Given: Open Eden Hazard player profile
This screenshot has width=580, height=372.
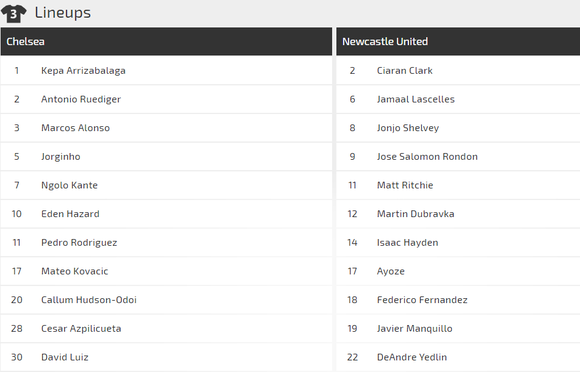Looking at the screenshot, I should click(70, 214).
